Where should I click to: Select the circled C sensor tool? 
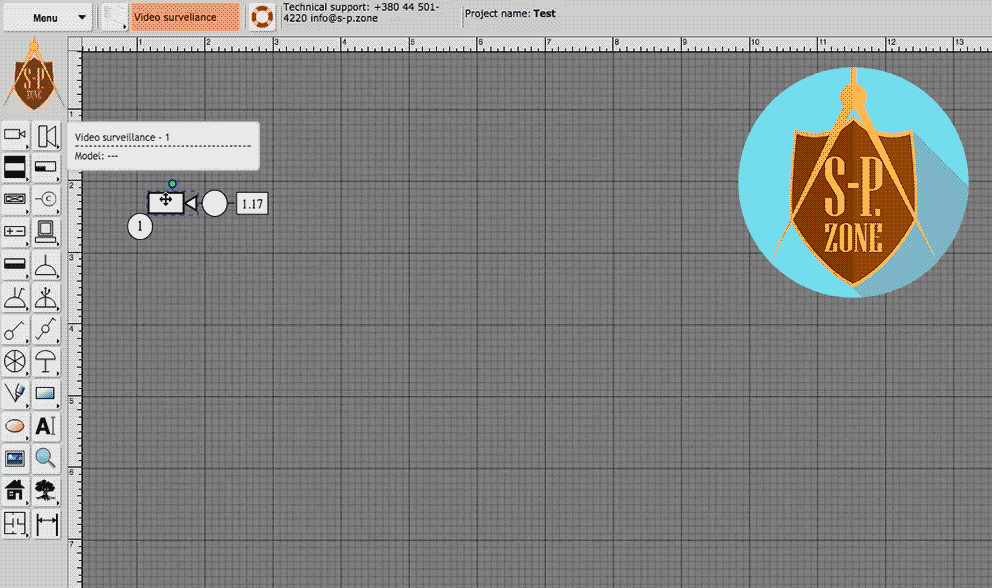[46, 199]
